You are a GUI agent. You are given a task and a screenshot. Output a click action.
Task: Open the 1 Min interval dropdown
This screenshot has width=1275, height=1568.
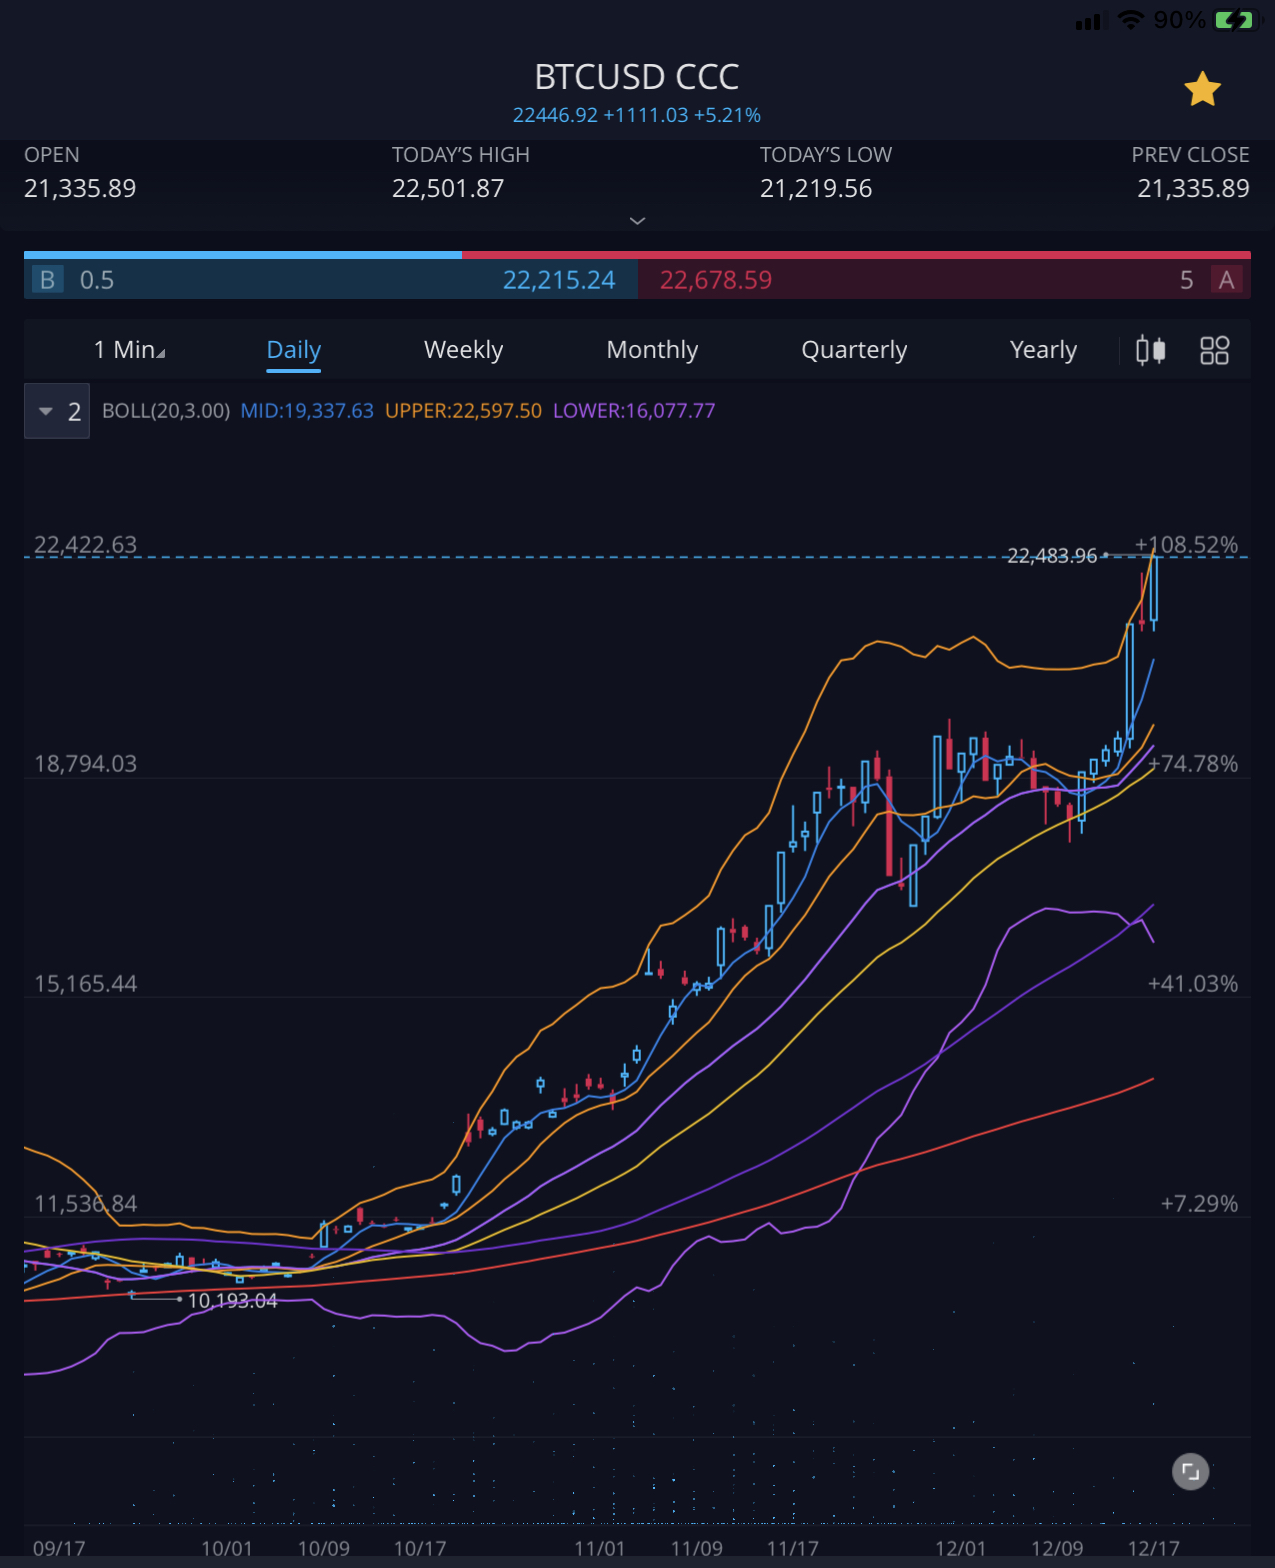pos(129,350)
